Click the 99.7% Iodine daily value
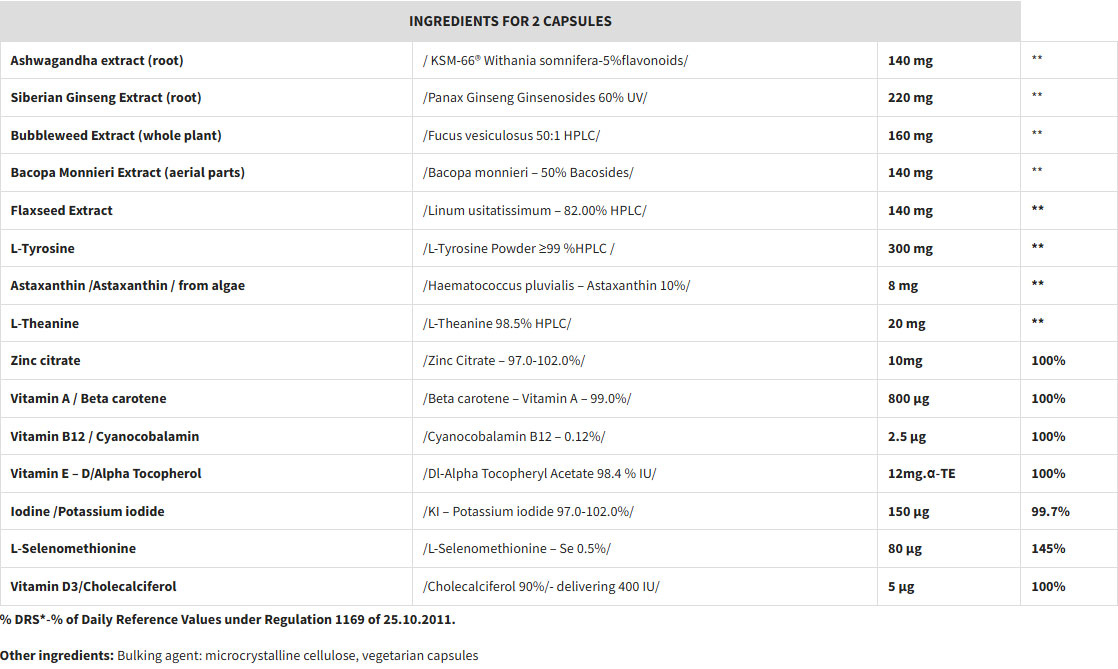This screenshot has height=669, width=1118. coord(1050,511)
